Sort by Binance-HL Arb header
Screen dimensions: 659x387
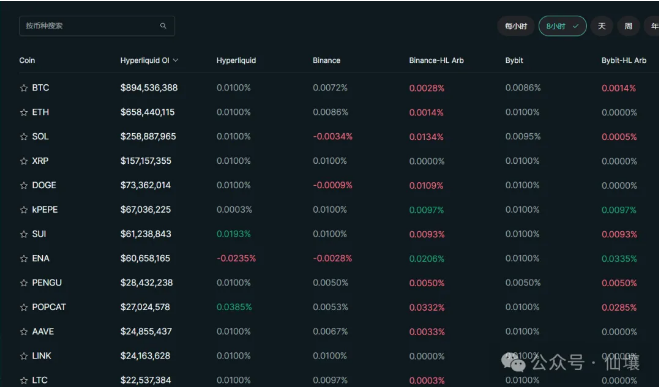436,61
